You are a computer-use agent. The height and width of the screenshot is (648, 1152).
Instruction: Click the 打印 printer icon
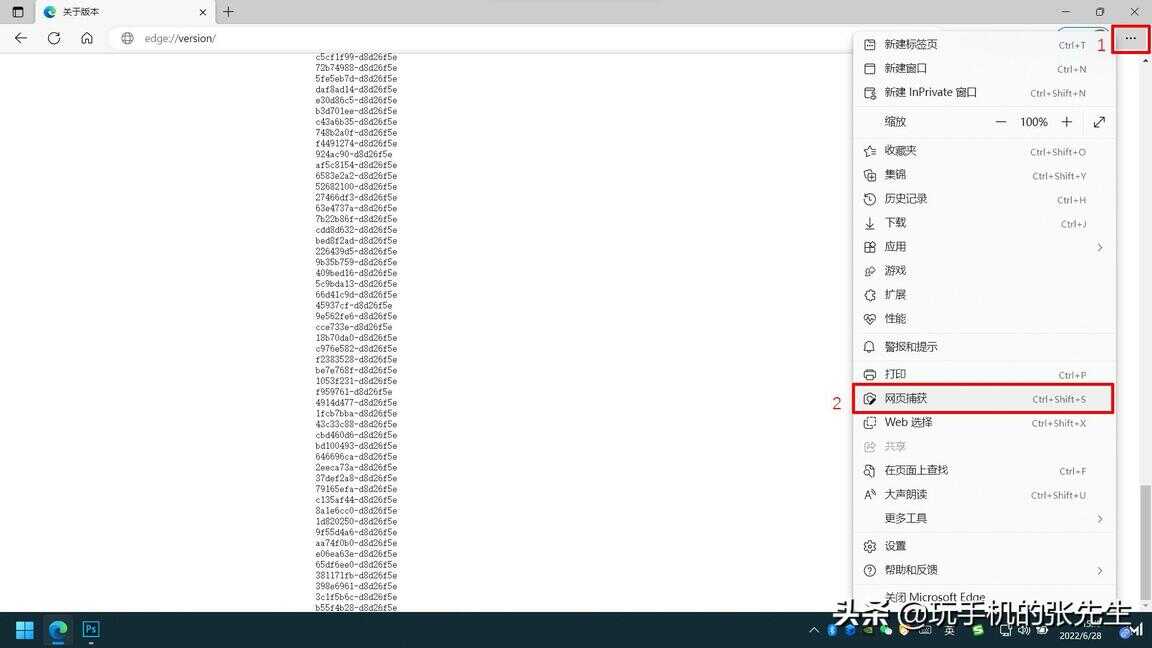pyautogui.click(x=870, y=375)
